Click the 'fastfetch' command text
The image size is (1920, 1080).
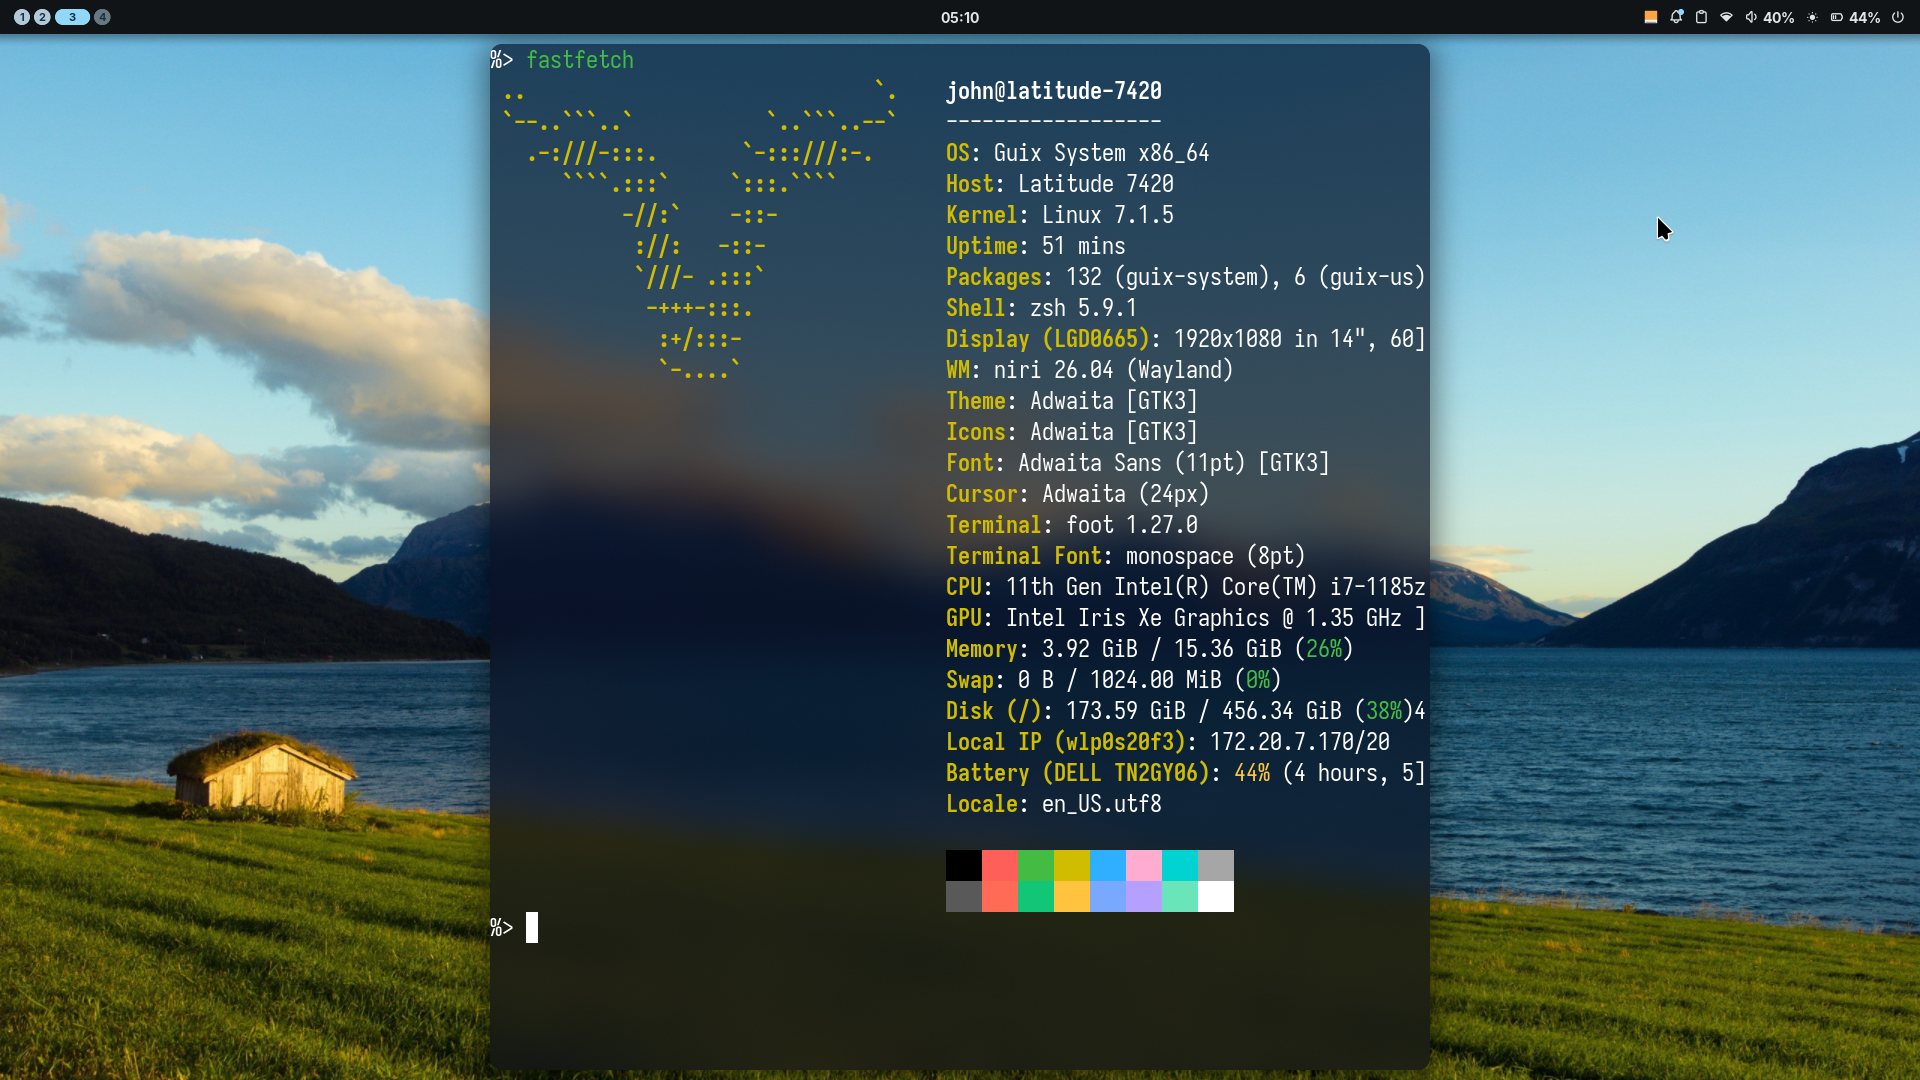tap(580, 60)
